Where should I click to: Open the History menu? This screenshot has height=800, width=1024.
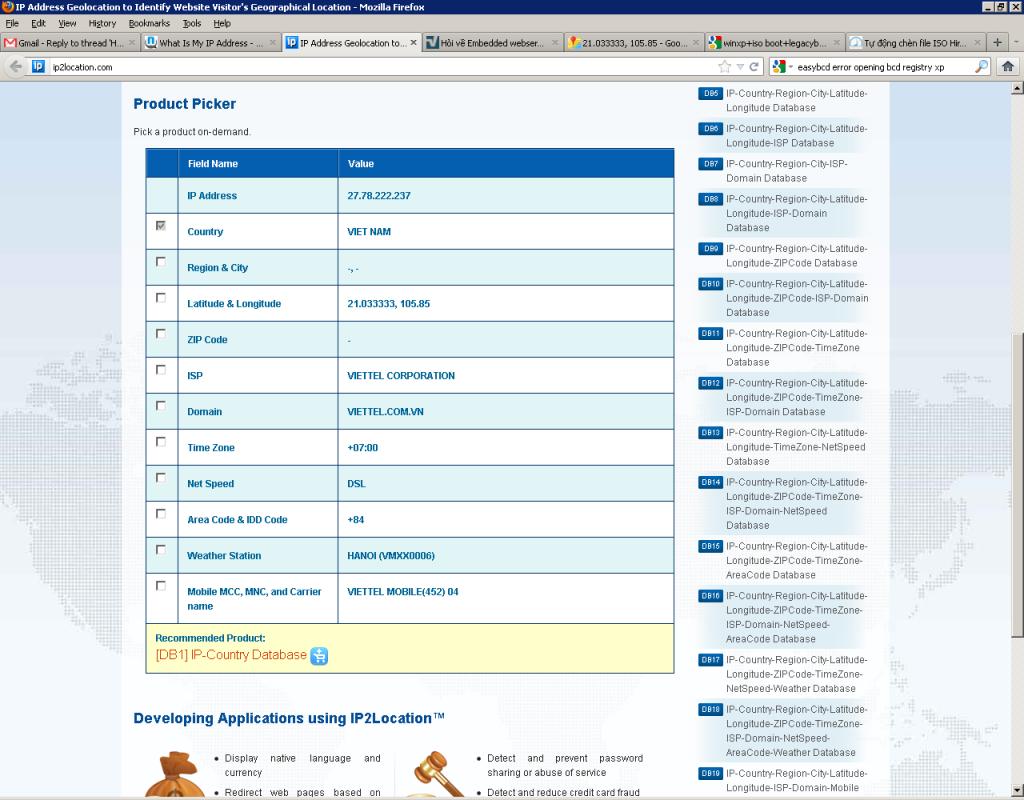[102, 24]
